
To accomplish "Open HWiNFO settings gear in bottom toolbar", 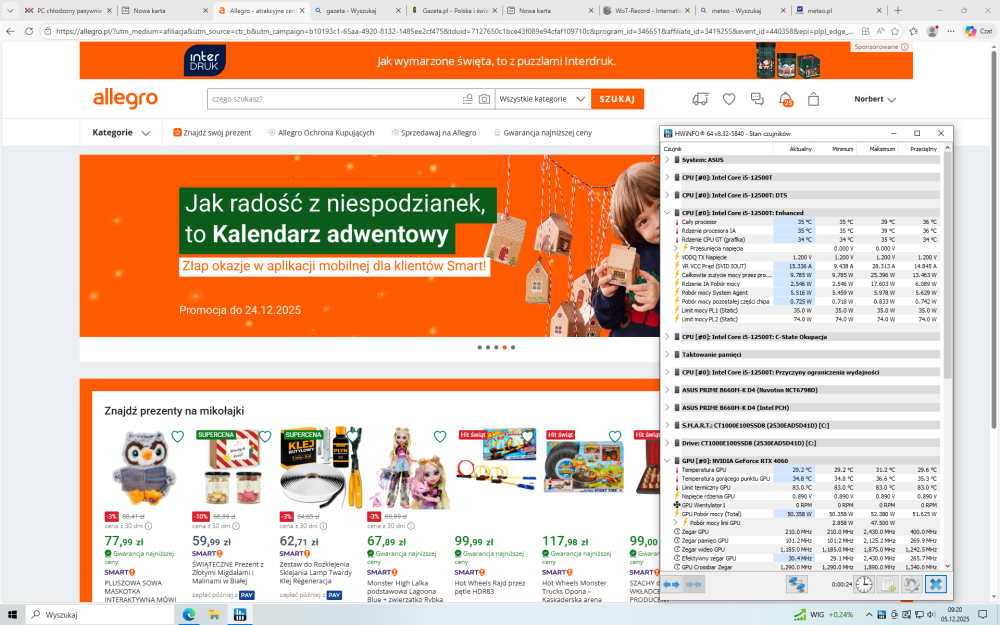I will (x=911, y=584).
